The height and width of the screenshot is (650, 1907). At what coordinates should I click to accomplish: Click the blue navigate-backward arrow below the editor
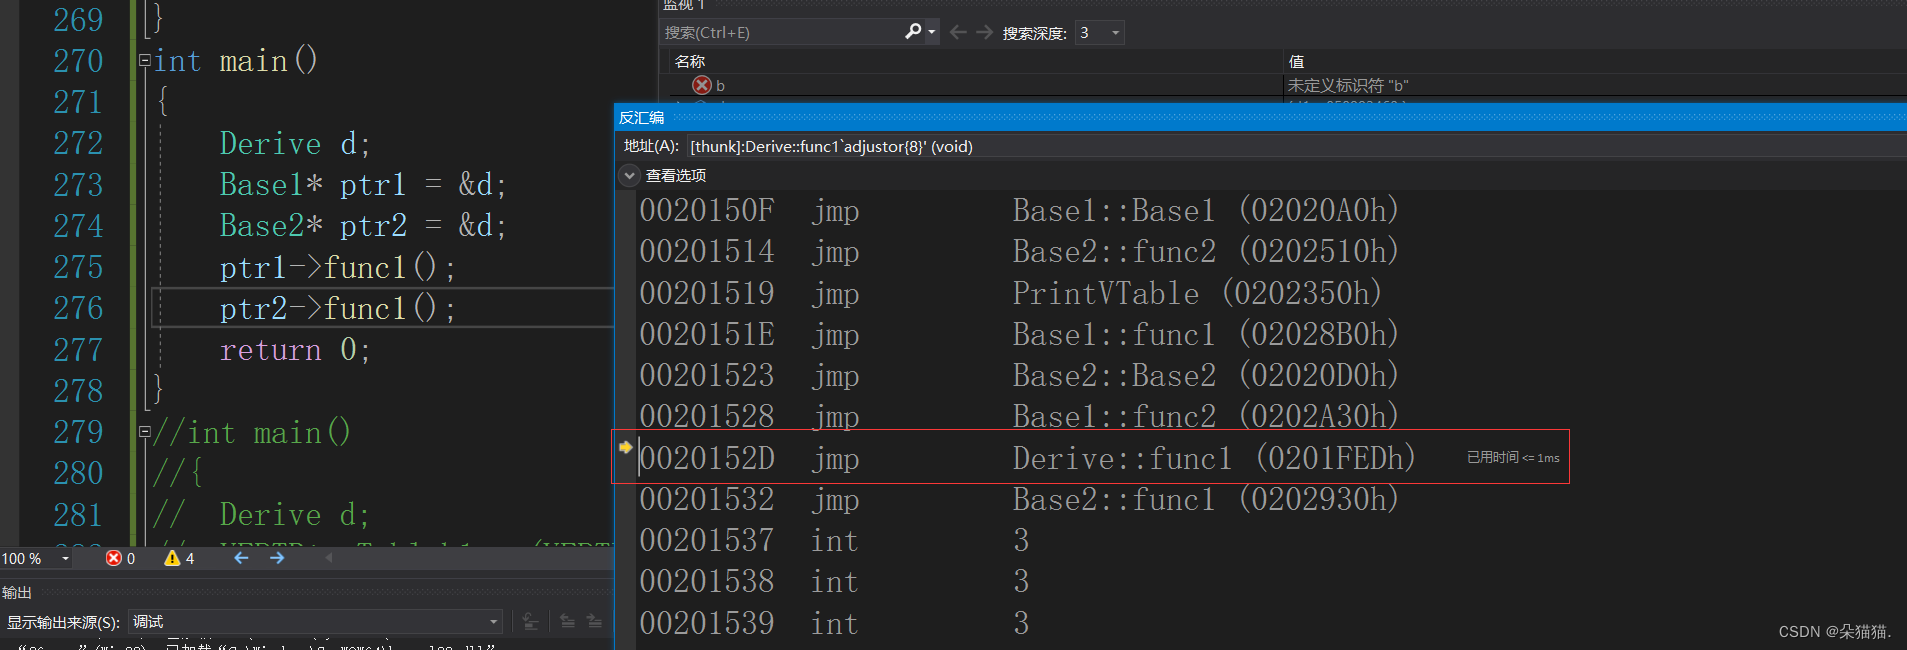tap(241, 558)
